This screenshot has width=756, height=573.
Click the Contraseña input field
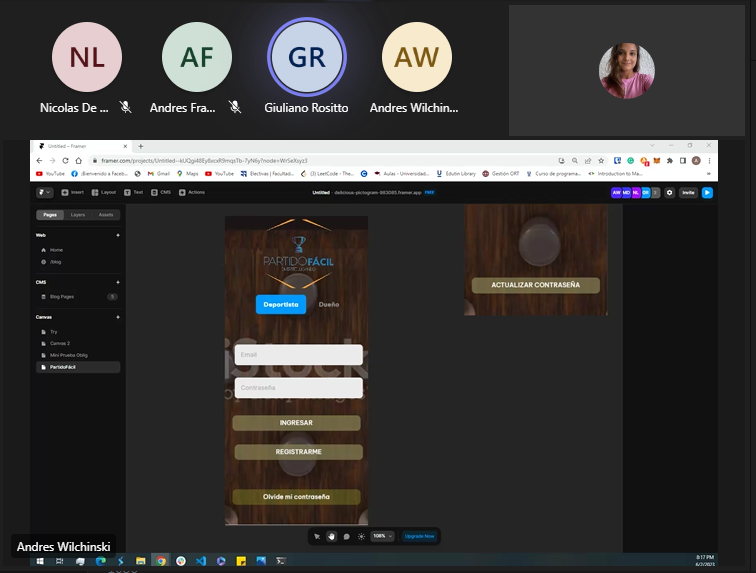click(x=298, y=388)
